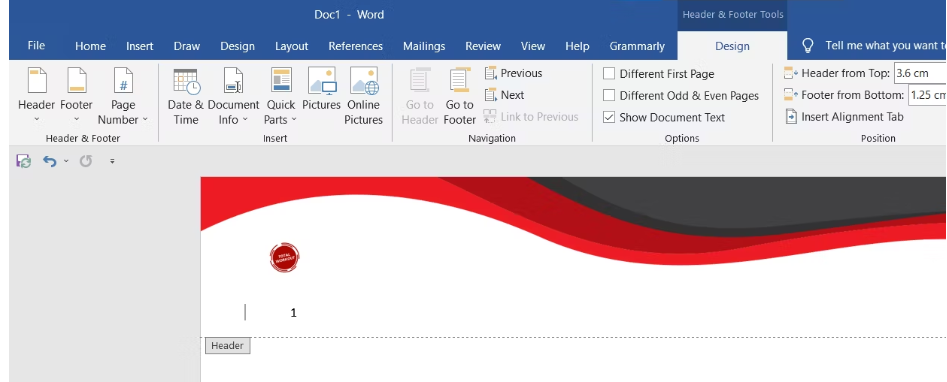
Task: Open the References tab
Action: point(356,46)
